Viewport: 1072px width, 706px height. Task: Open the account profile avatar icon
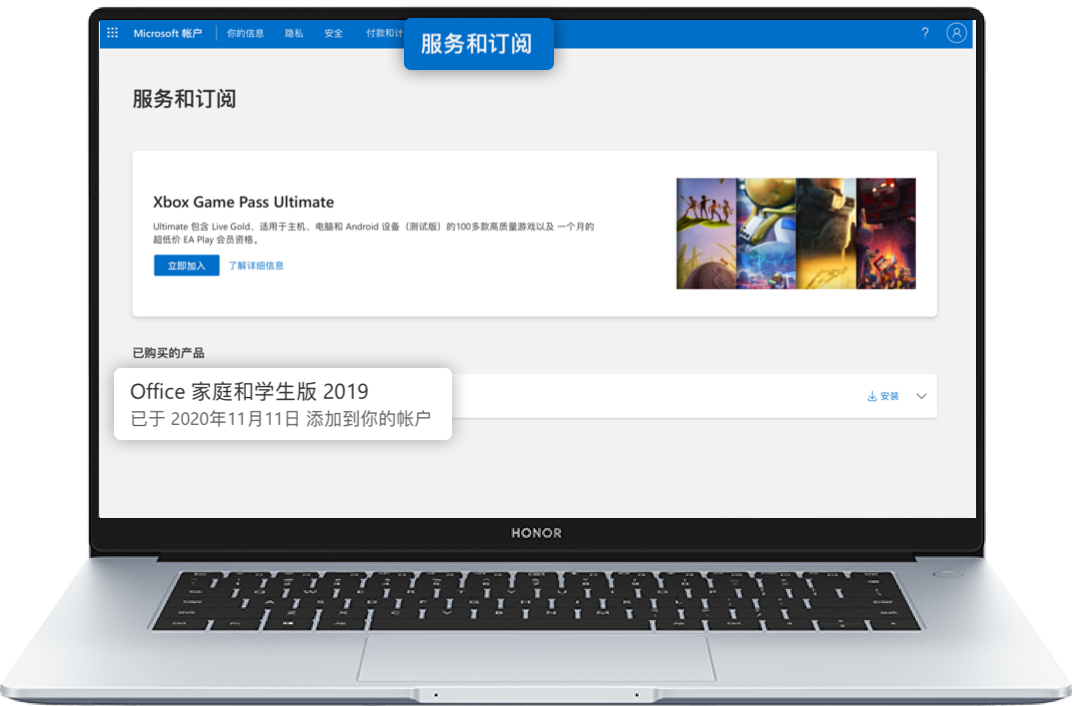coord(956,33)
